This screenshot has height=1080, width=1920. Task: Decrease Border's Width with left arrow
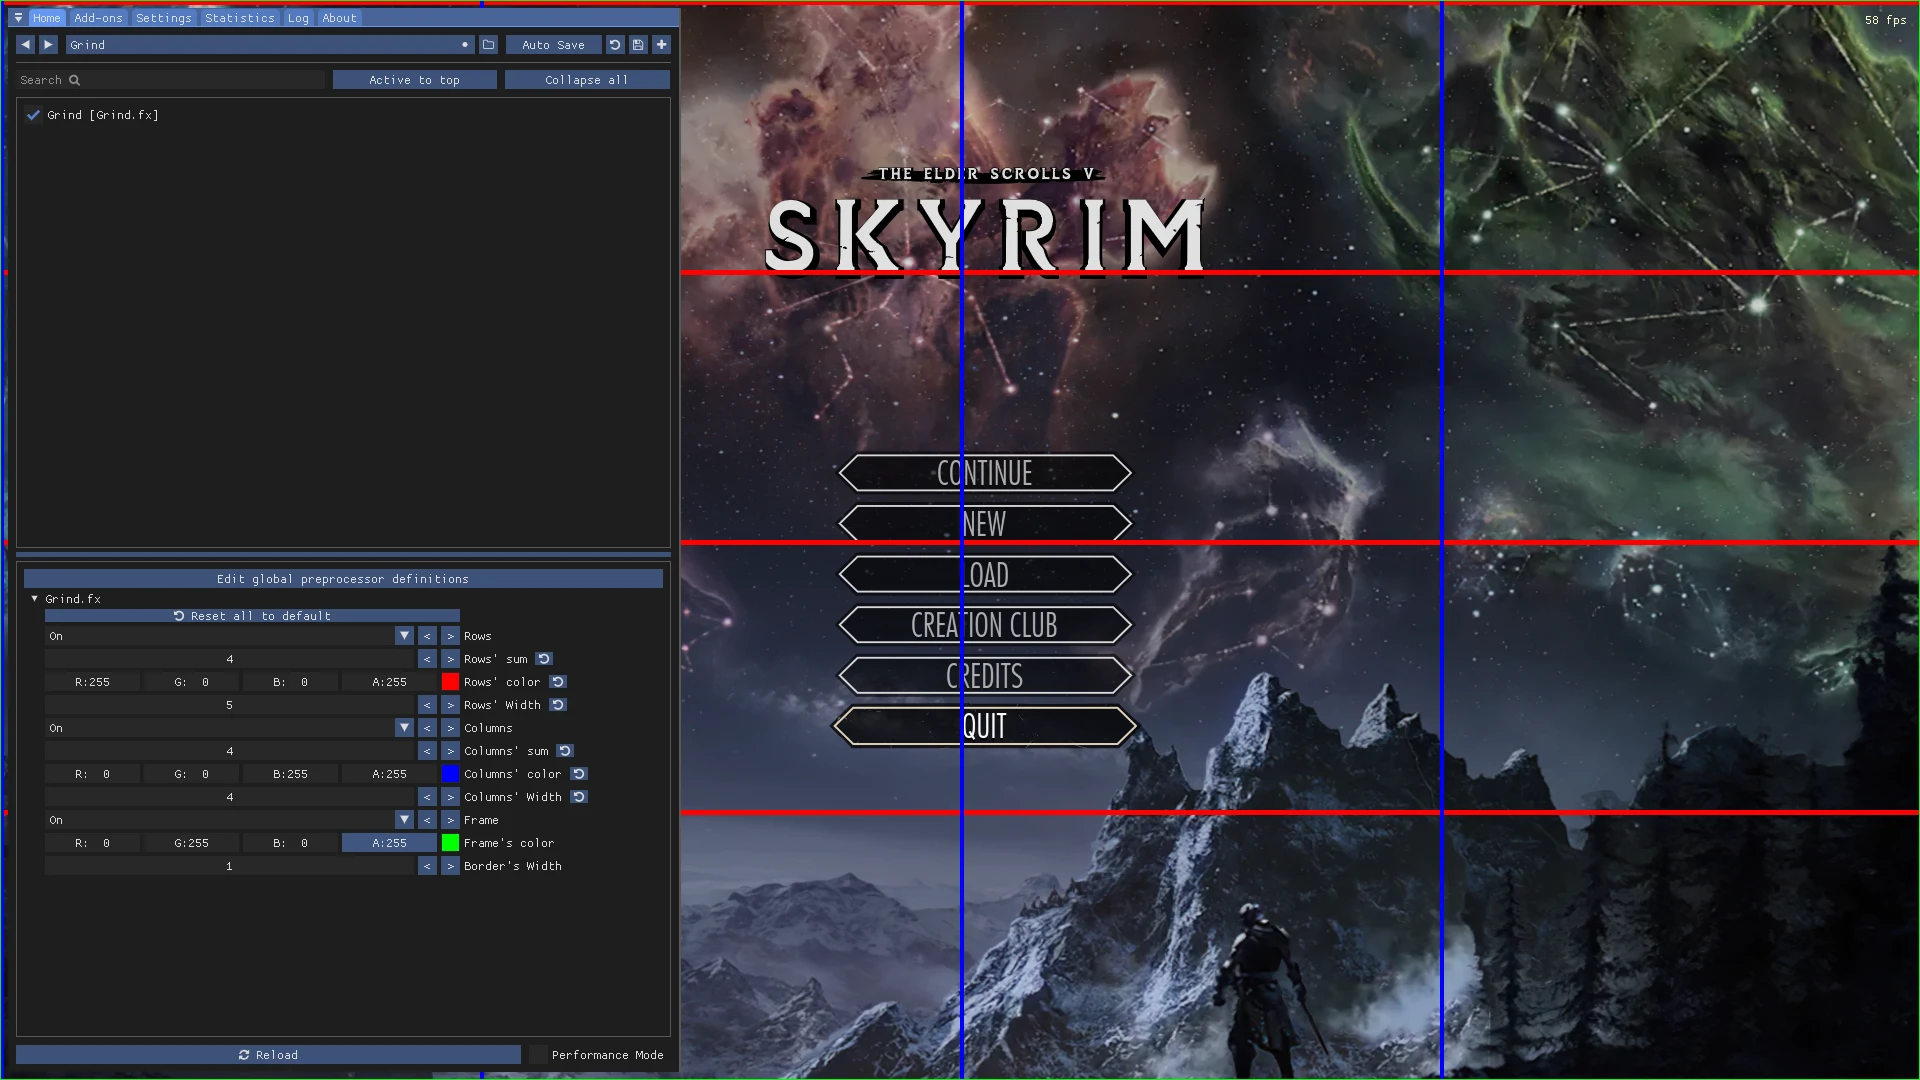(427, 866)
